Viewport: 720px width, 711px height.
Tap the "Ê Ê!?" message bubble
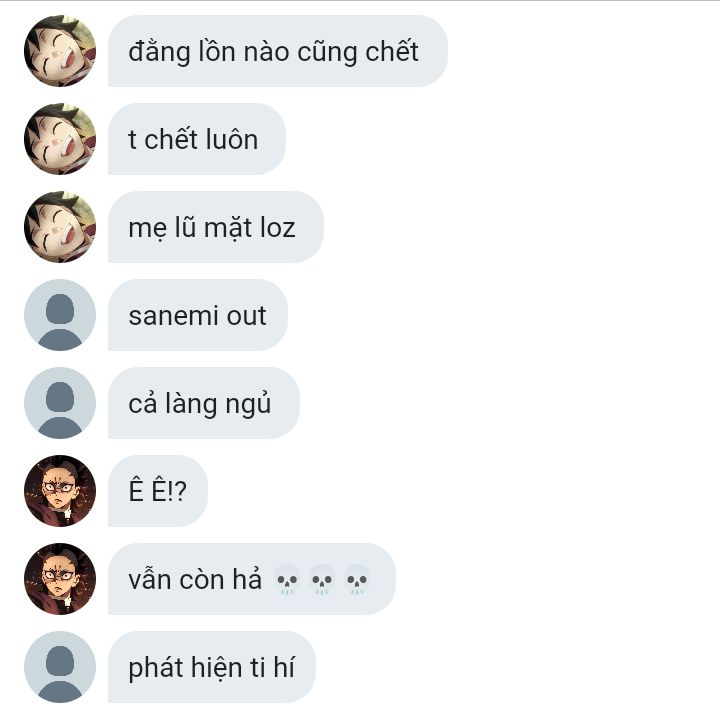[x=158, y=491]
